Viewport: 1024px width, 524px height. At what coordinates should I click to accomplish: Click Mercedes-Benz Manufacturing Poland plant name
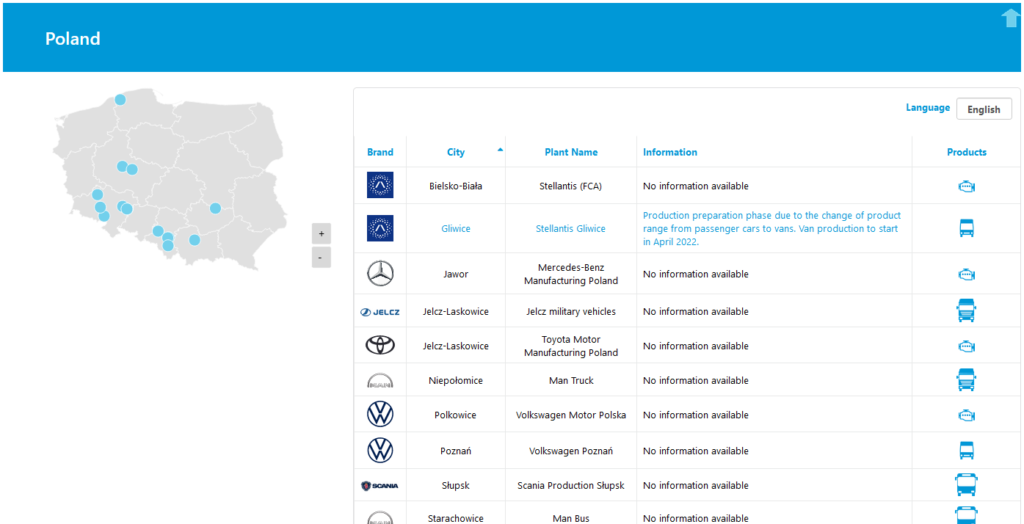pyautogui.click(x=571, y=274)
